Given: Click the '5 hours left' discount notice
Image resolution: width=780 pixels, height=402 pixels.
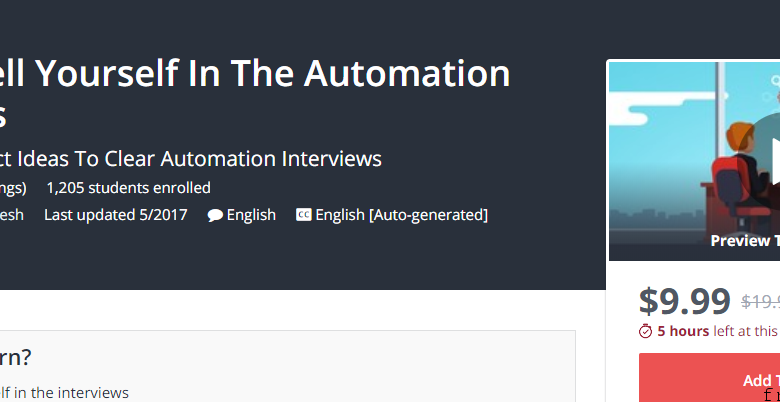Looking at the screenshot, I should 717,331.
